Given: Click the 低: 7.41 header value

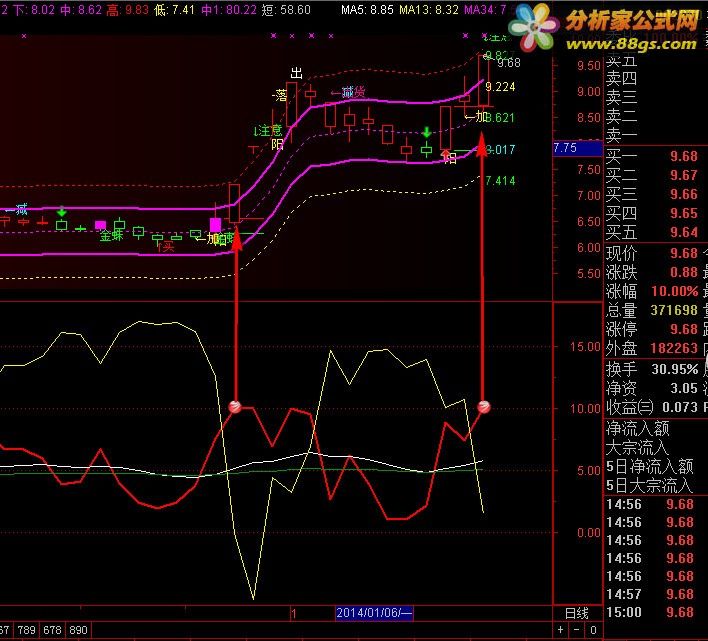Looking at the screenshot, I should 174,9.
